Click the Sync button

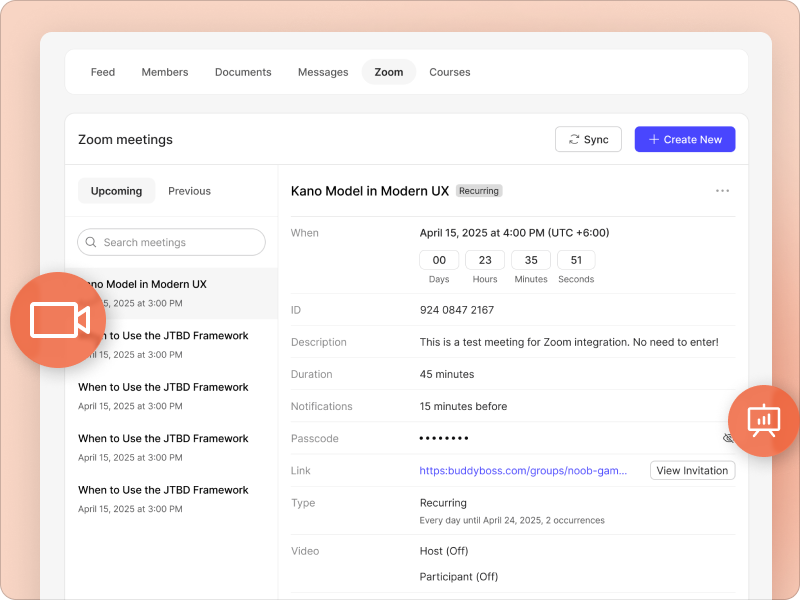[x=588, y=139]
